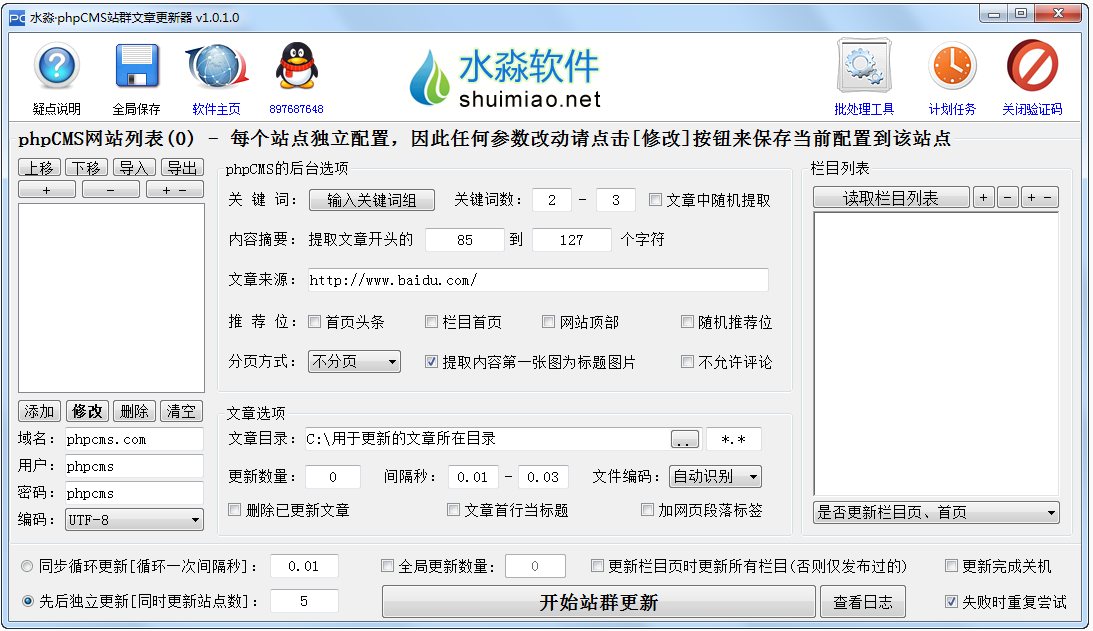Click the 导入 button

134,168
